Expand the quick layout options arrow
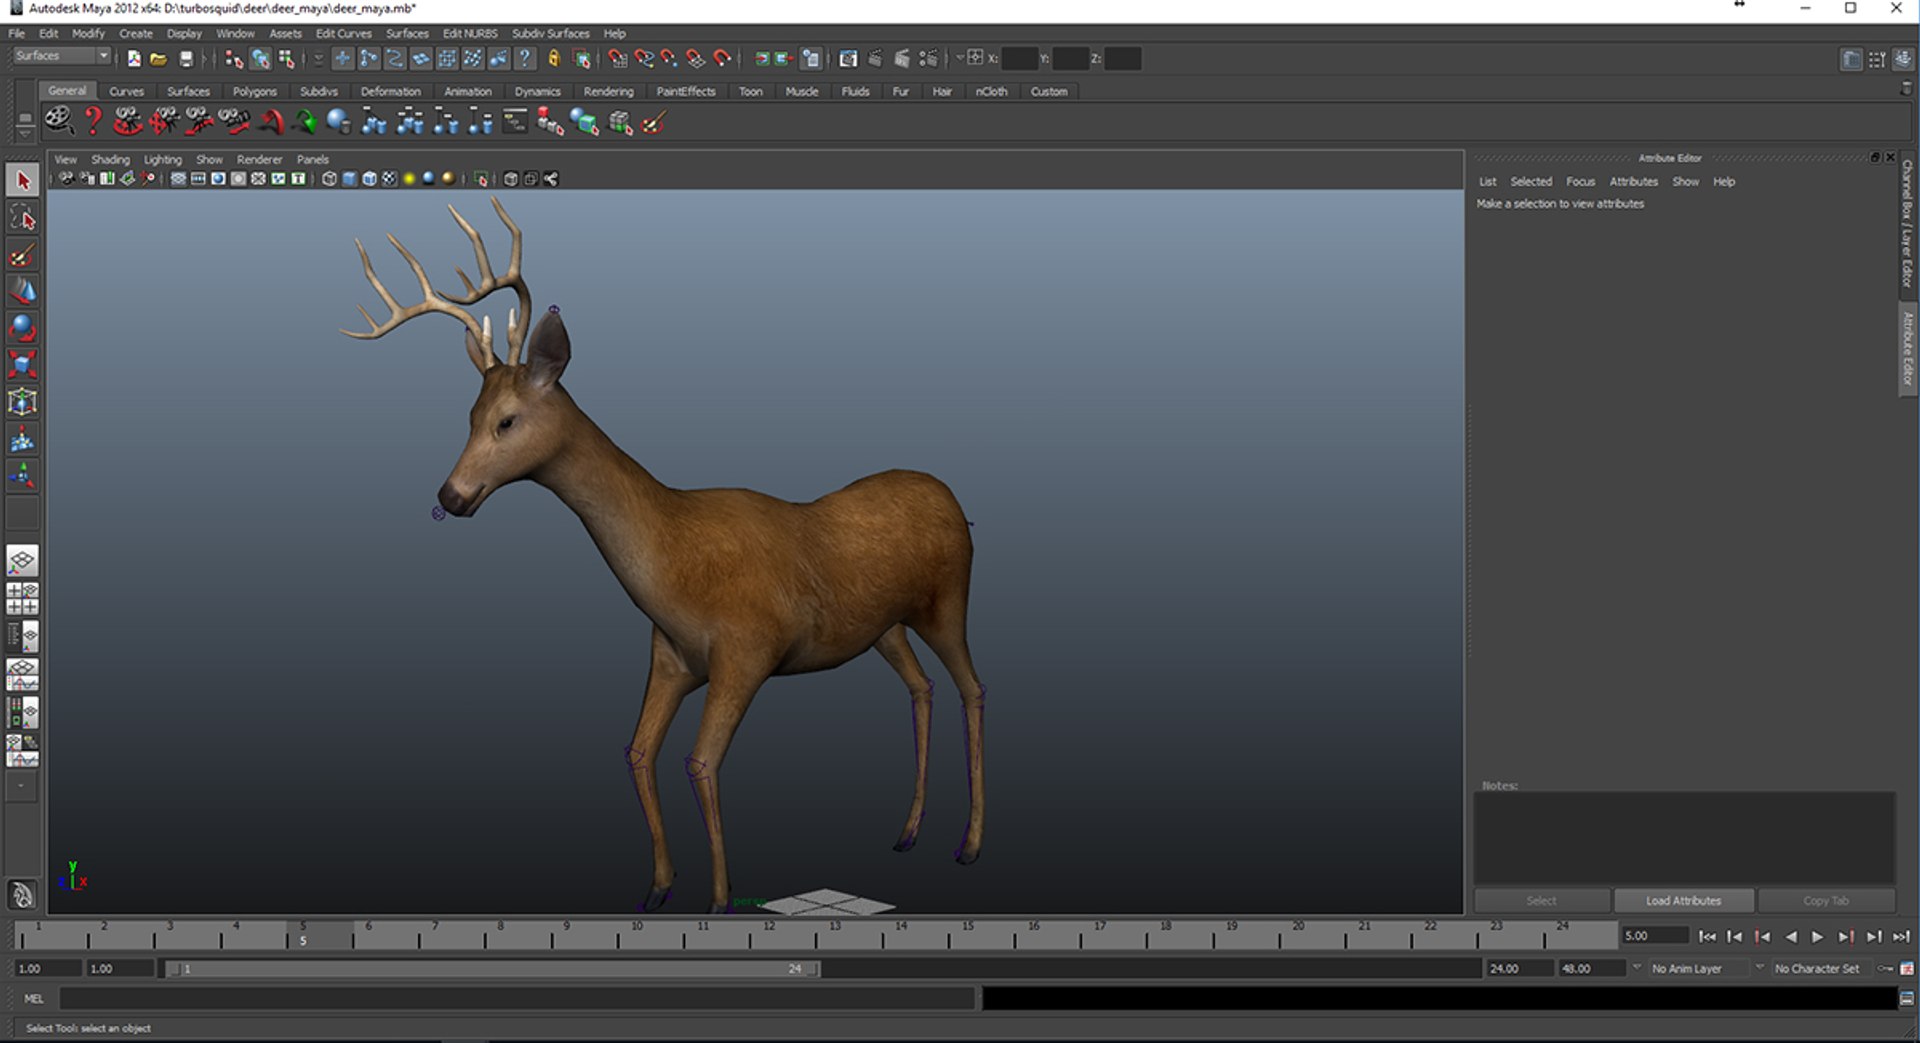Viewport: 1920px width, 1043px height. [20, 786]
